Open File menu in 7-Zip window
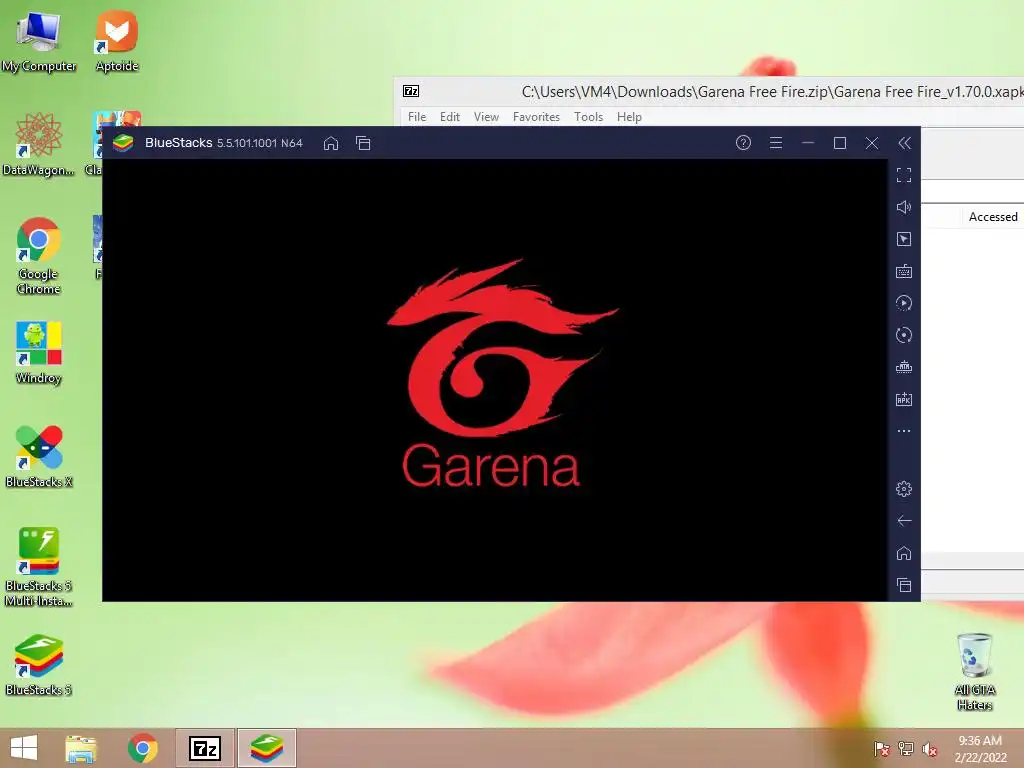Viewport: 1024px width, 768px height. [417, 117]
